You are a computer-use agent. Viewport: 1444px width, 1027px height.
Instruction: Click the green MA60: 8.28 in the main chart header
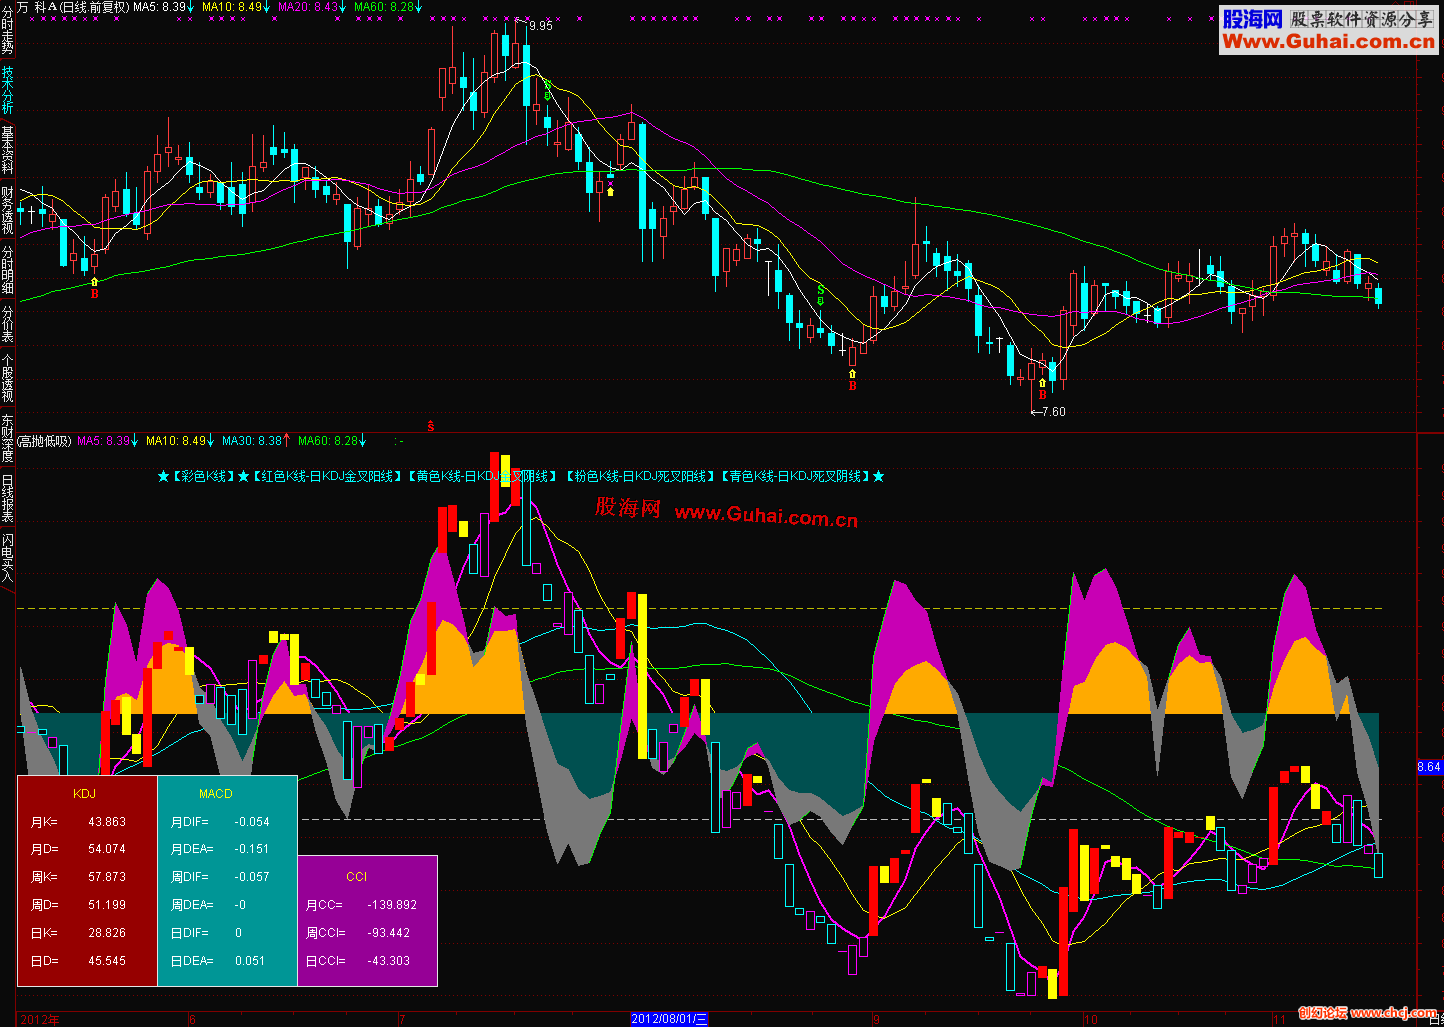click(x=384, y=6)
